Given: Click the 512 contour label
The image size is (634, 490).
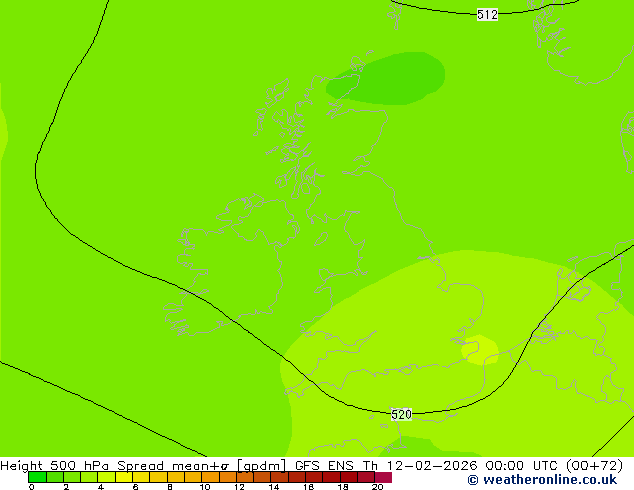Looking at the screenshot, I should click(x=487, y=15).
